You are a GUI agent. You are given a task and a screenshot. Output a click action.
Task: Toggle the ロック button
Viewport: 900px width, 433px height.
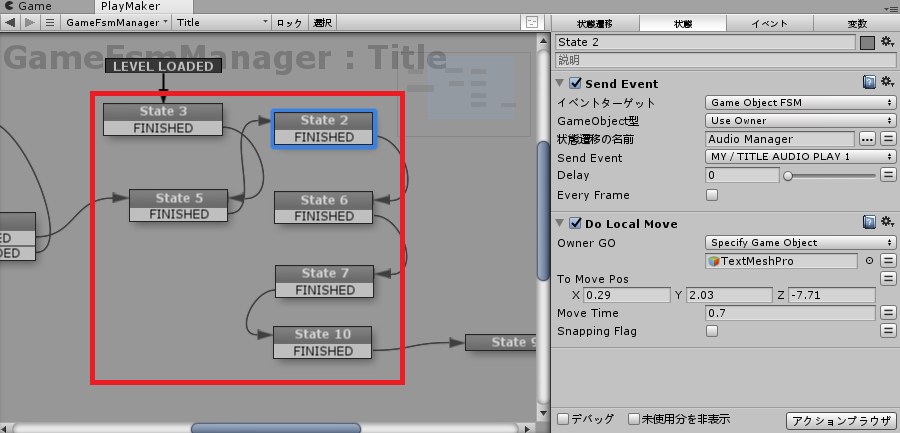click(290, 22)
